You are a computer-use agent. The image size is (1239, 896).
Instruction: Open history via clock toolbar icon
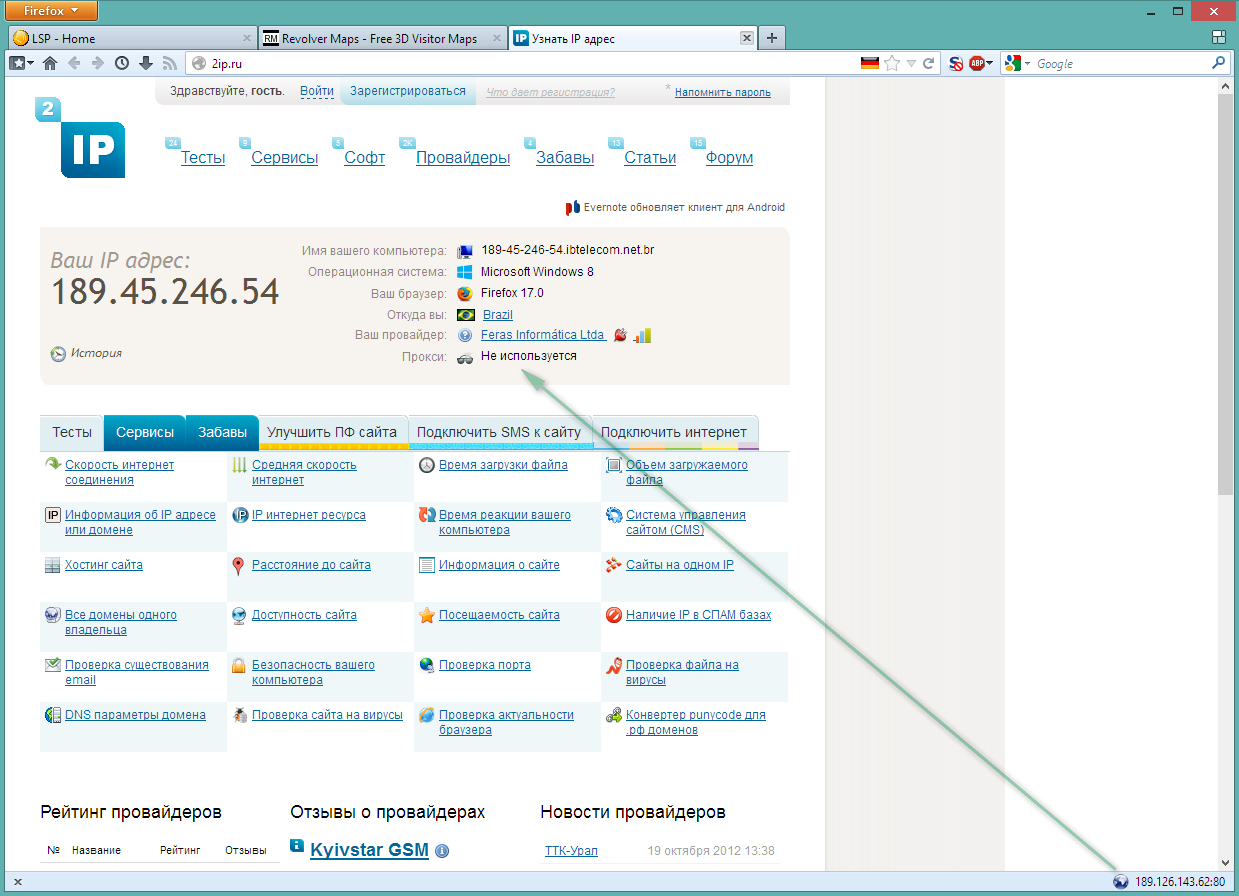click(x=122, y=63)
